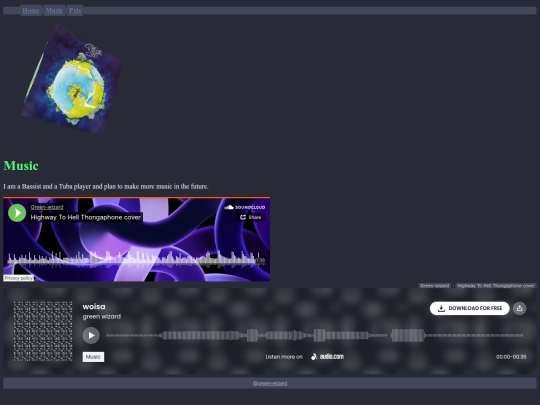Click the Music tag on woisa player
This screenshot has width=540, height=405.
(x=93, y=357)
